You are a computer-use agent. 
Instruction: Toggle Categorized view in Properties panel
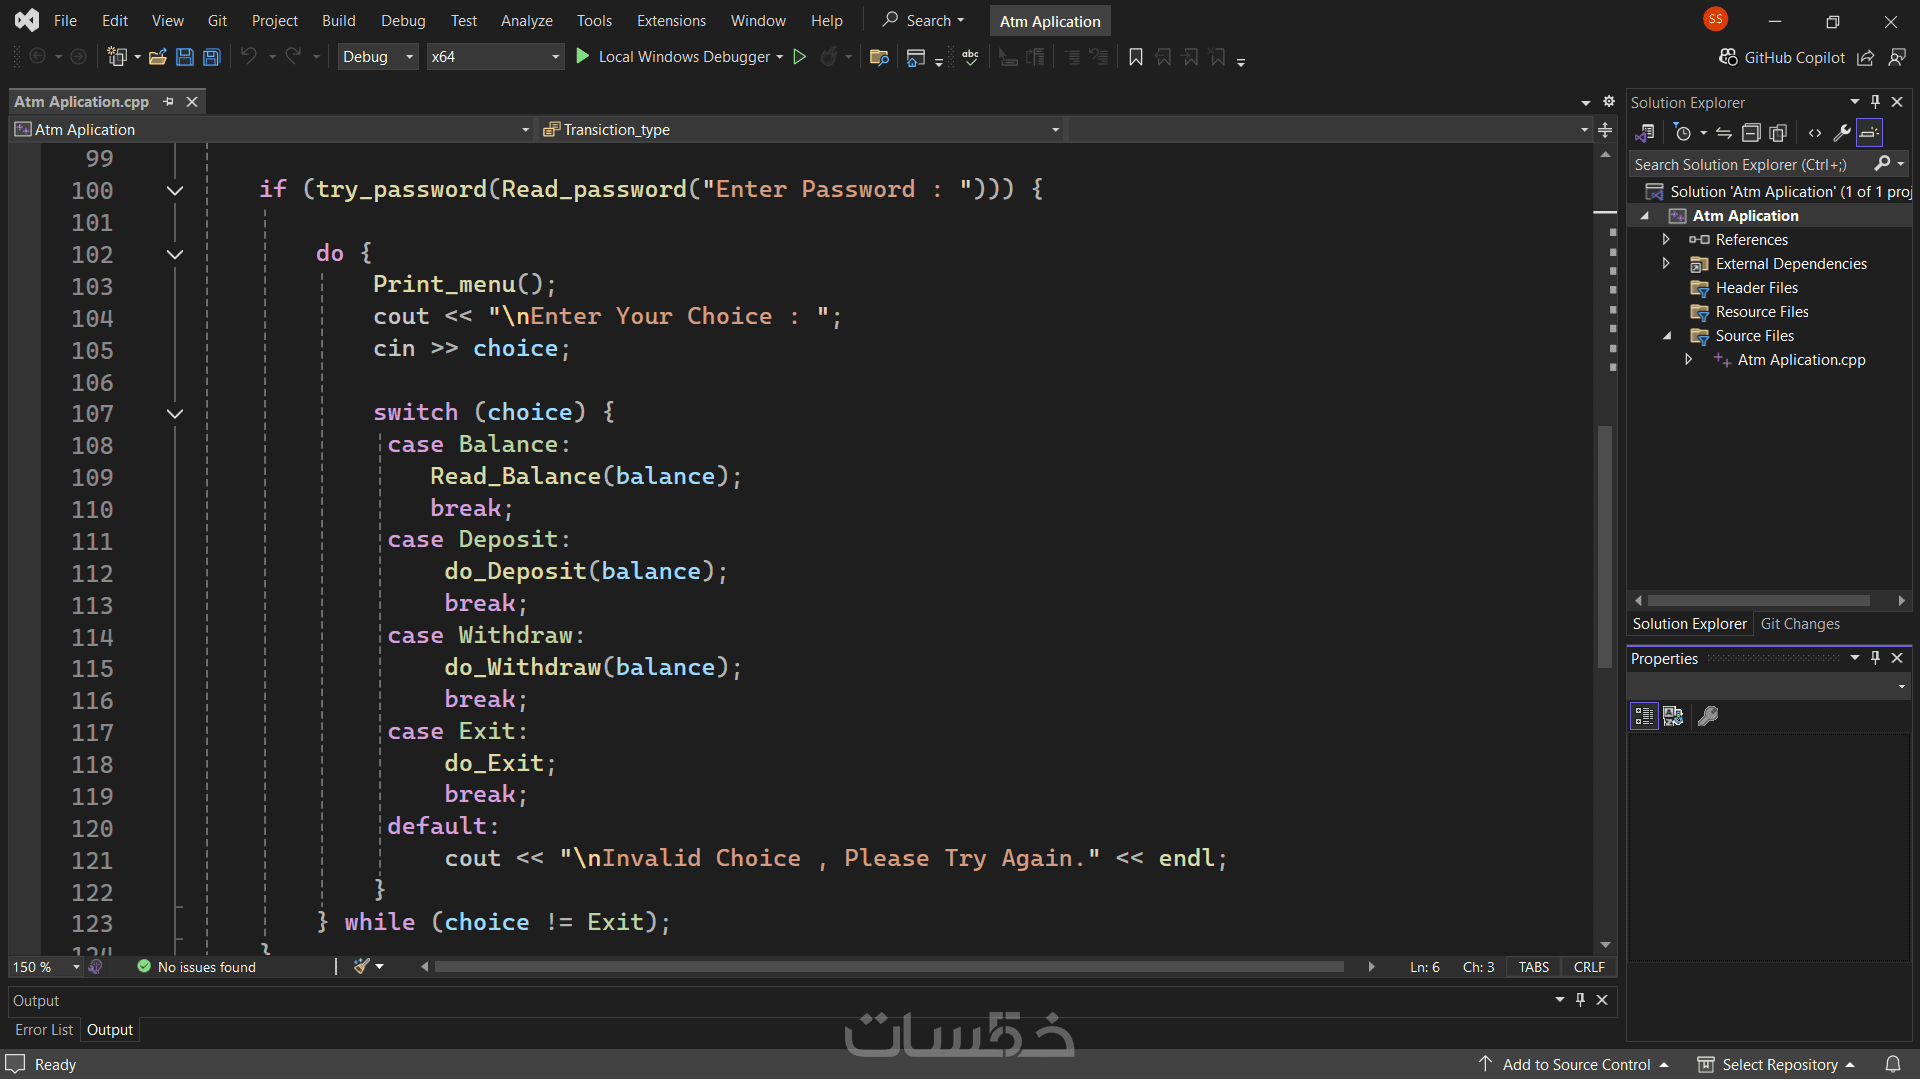coord(1644,716)
